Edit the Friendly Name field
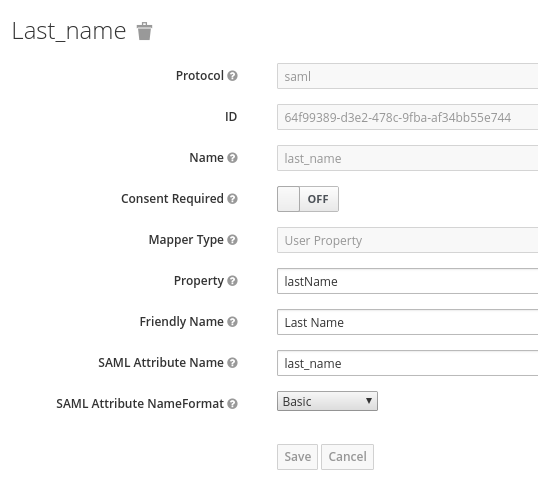 pos(408,322)
